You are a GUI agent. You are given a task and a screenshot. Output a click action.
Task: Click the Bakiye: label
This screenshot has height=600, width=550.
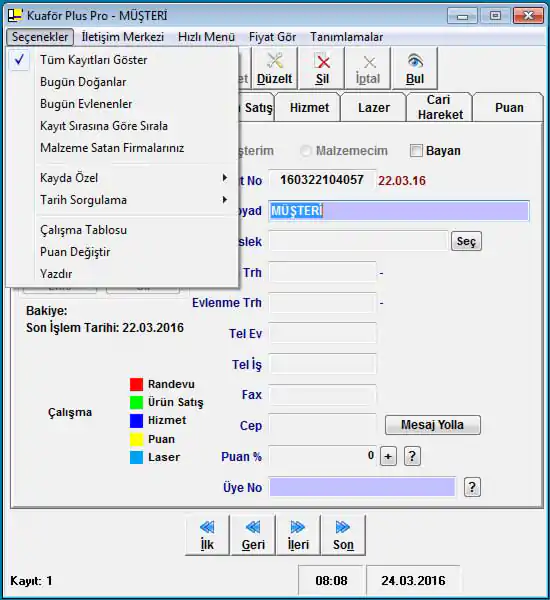pyautogui.click(x=47, y=311)
